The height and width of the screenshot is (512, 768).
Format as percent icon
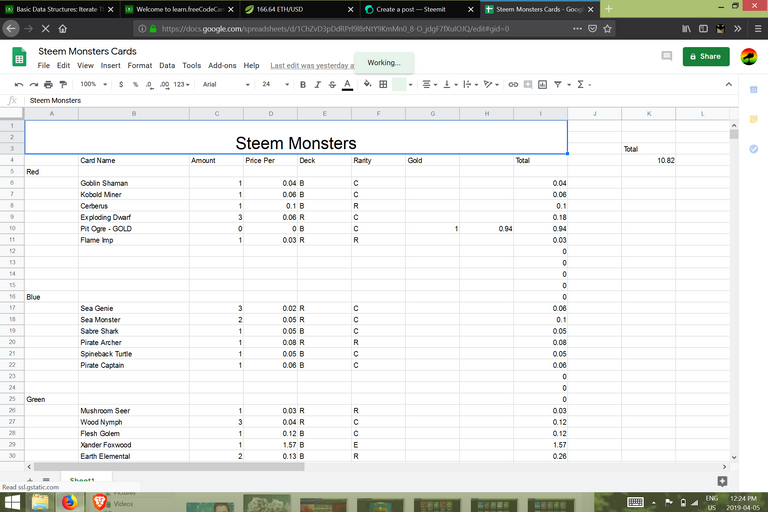[135, 84]
